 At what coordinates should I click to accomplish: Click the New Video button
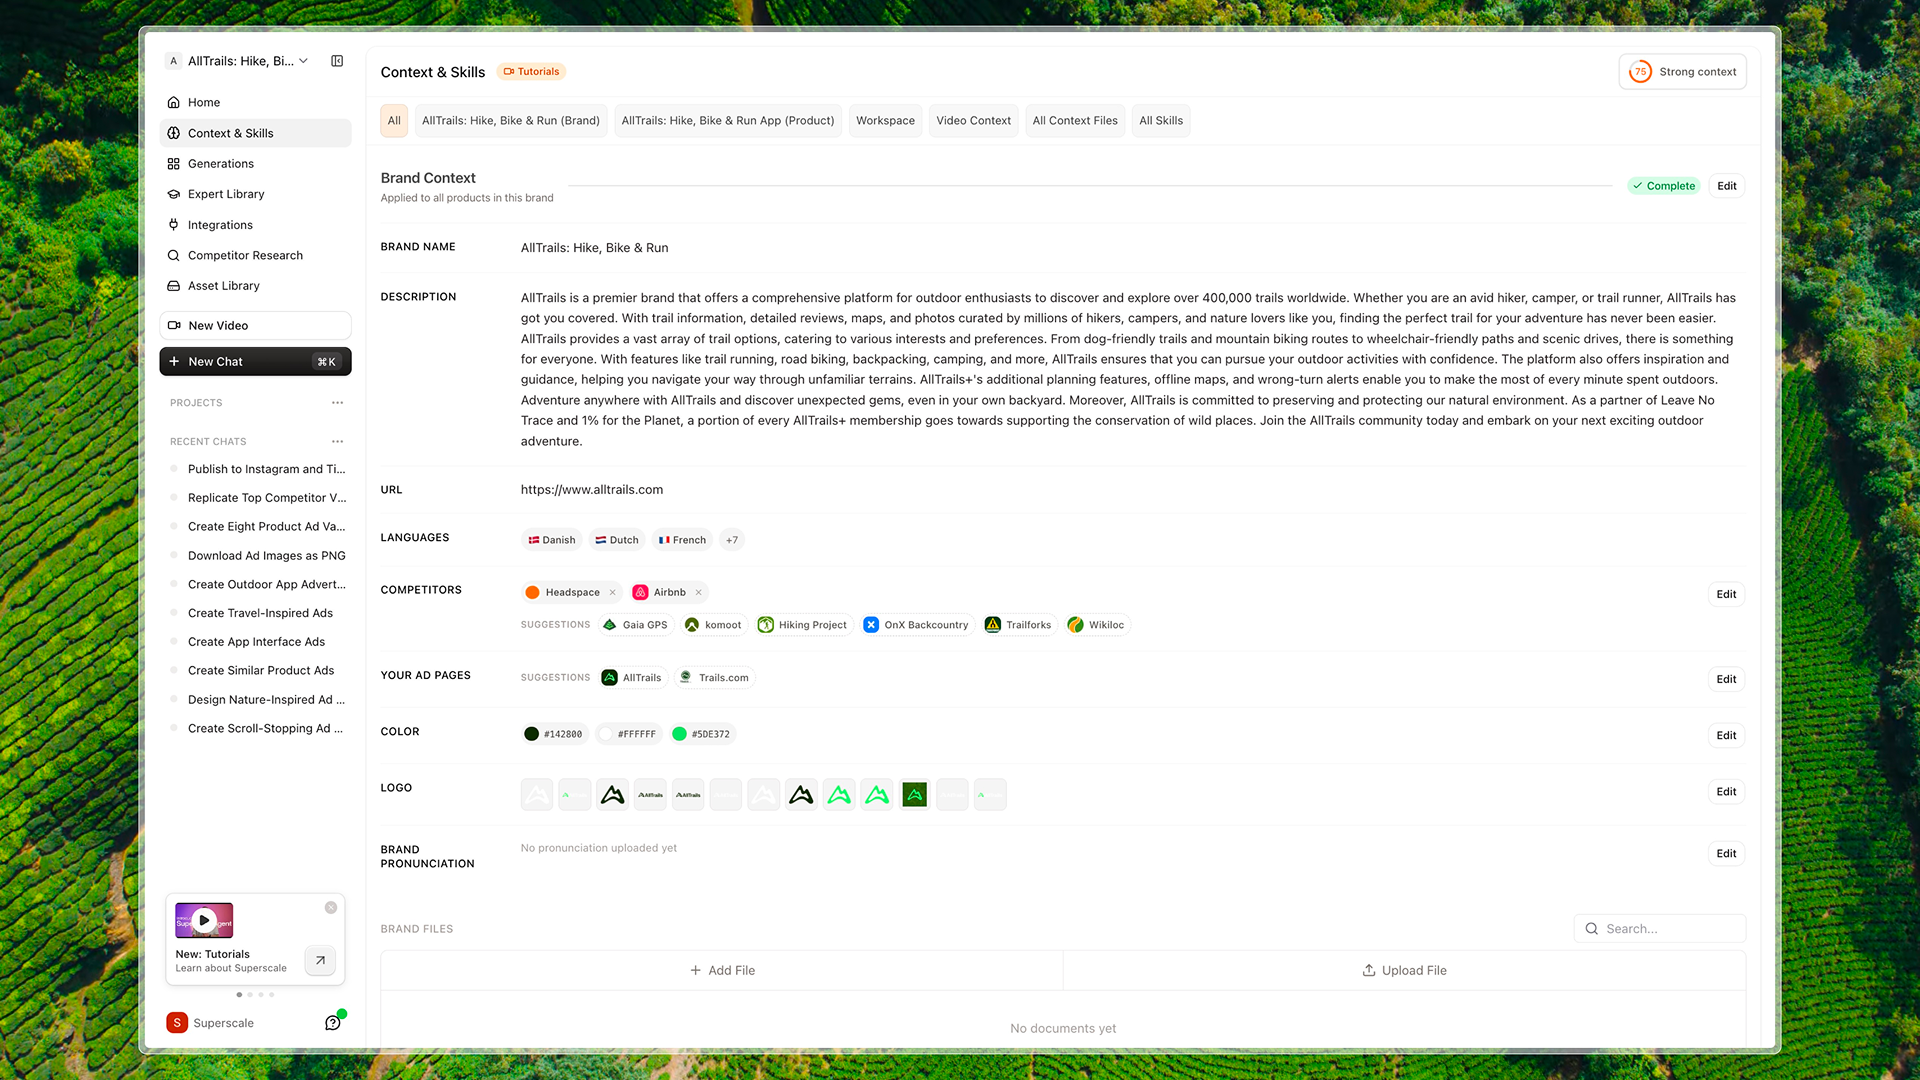pos(255,325)
